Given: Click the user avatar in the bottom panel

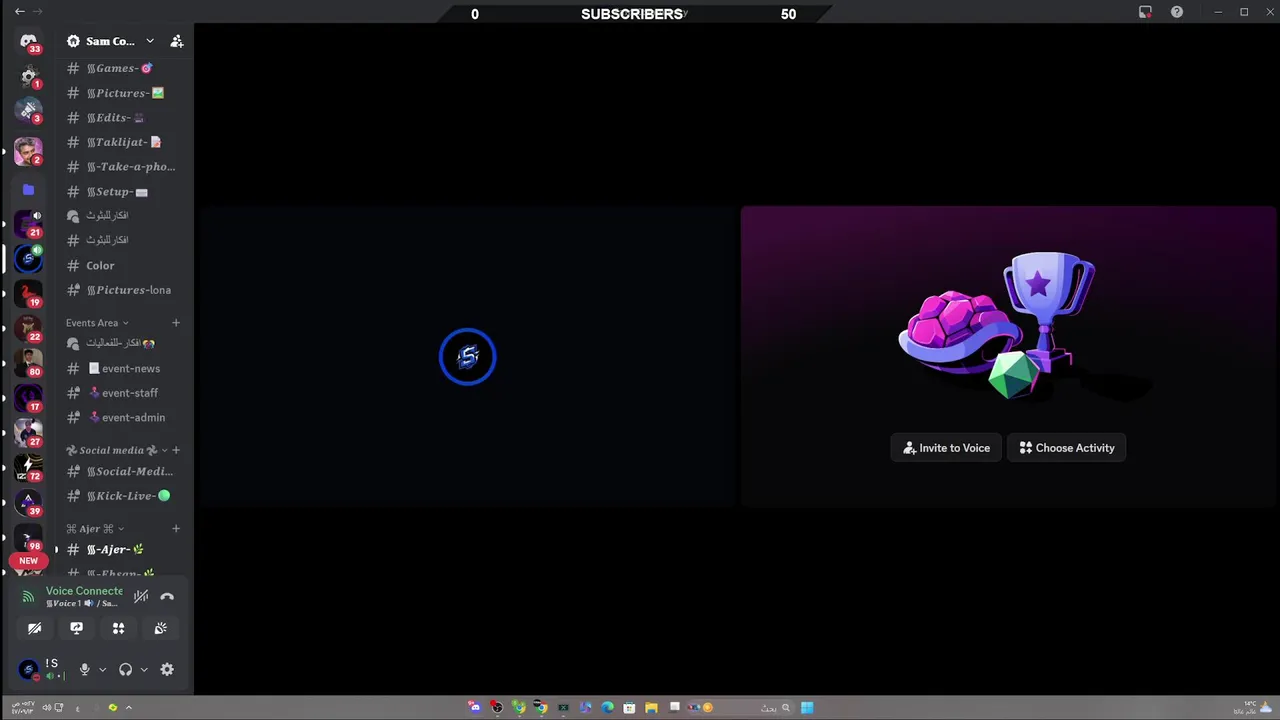Looking at the screenshot, I should coord(28,669).
